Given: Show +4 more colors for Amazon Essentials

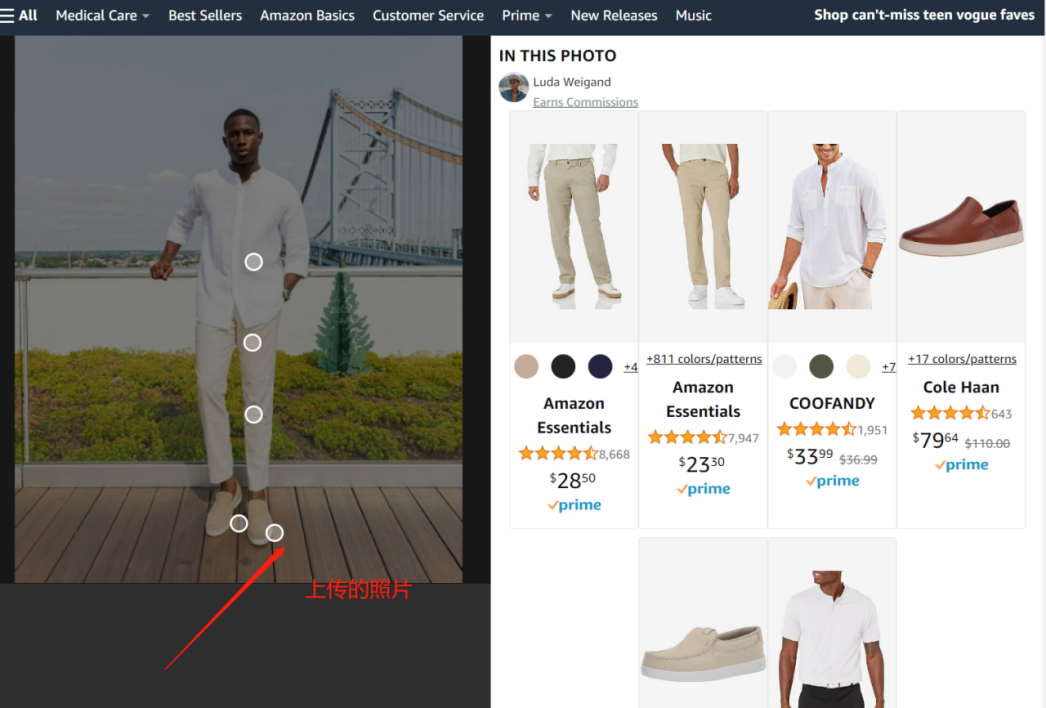Looking at the screenshot, I should pos(630,367).
